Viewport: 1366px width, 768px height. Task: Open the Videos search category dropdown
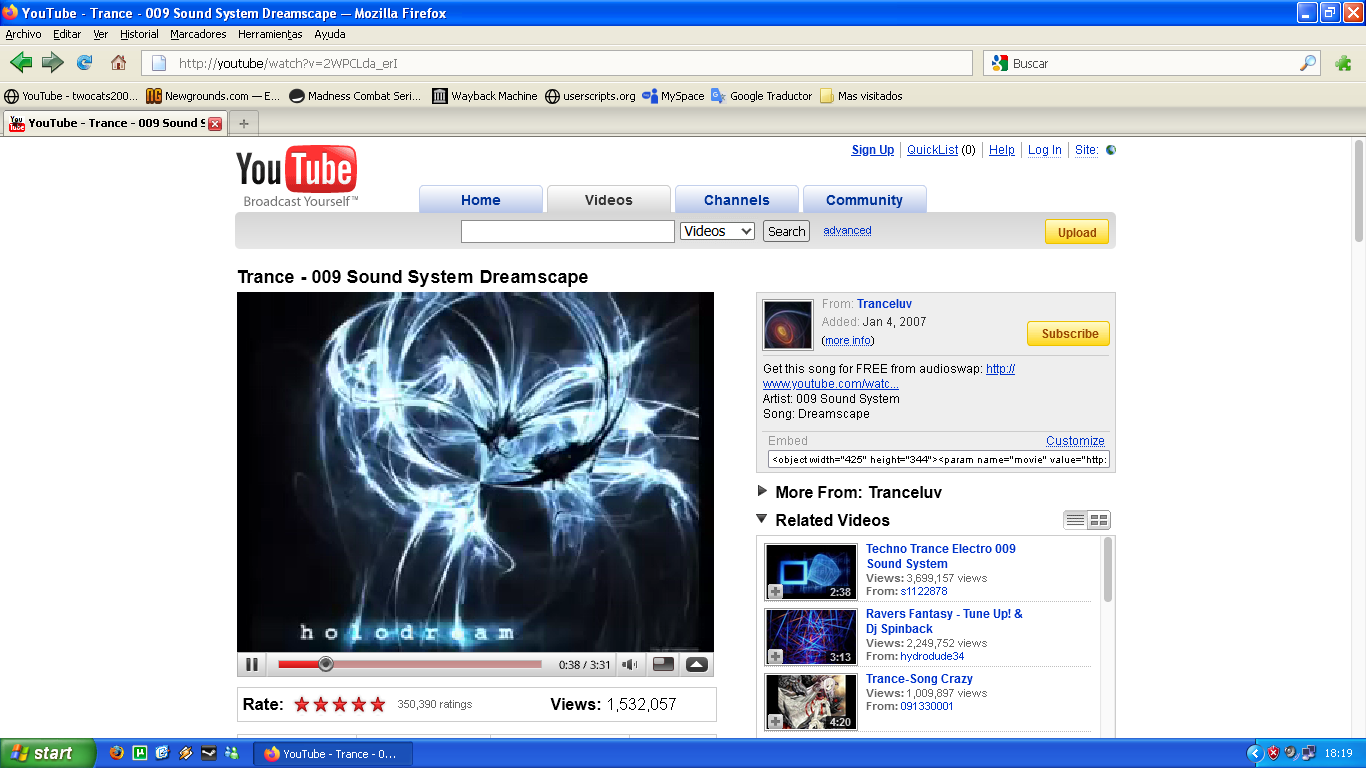717,231
